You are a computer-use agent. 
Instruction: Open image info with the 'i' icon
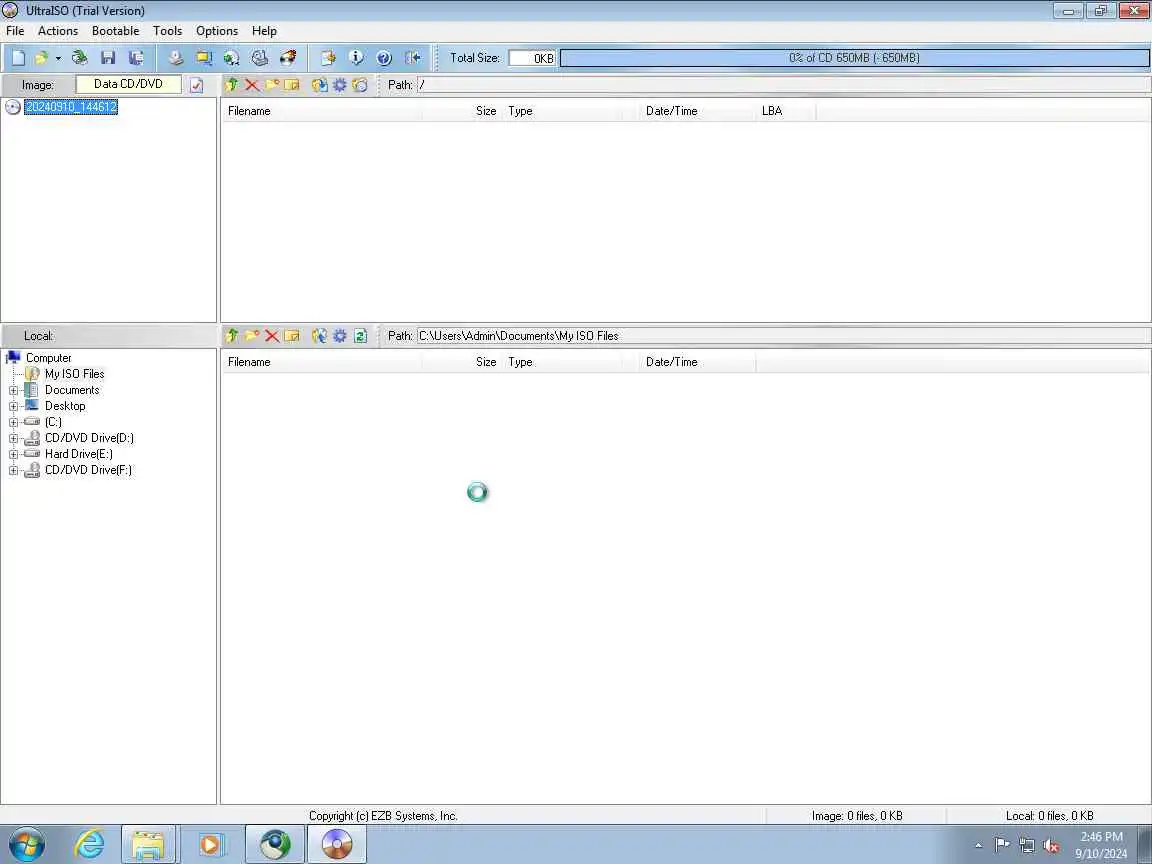coord(356,58)
